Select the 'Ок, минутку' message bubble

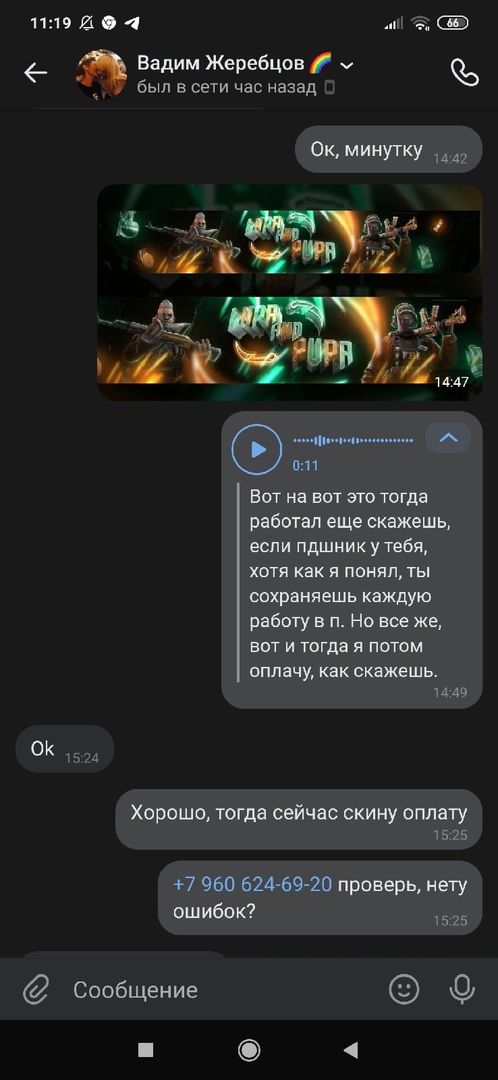[x=388, y=149]
